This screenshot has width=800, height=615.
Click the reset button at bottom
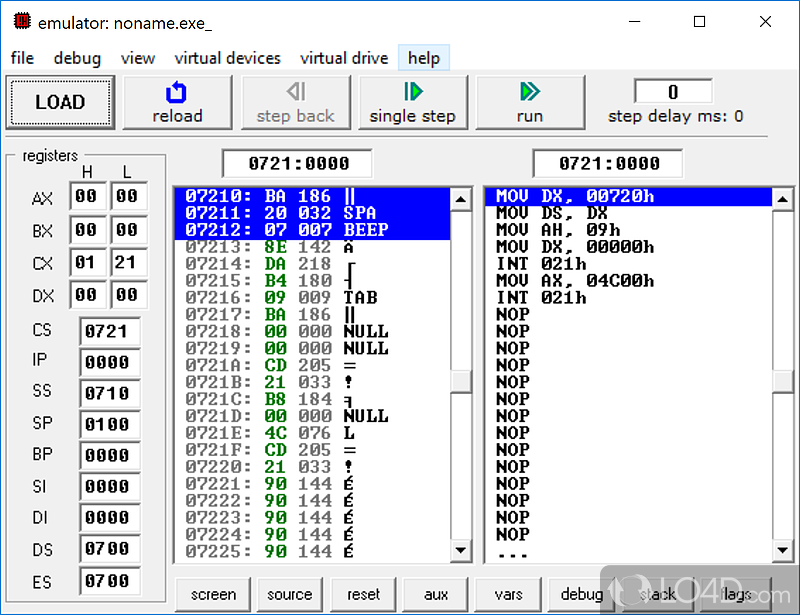pyautogui.click(x=363, y=594)
